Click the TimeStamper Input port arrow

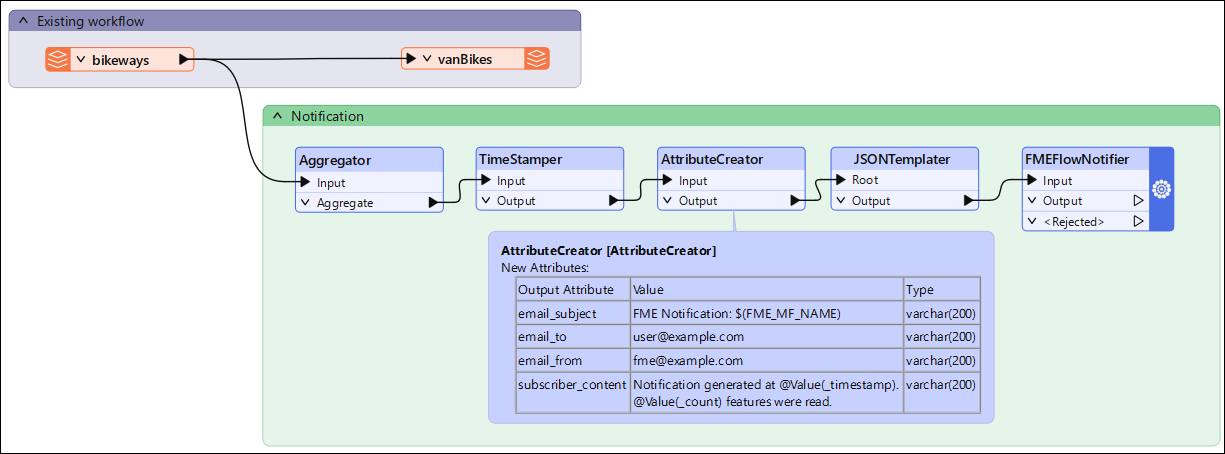(x=486, y=181)
